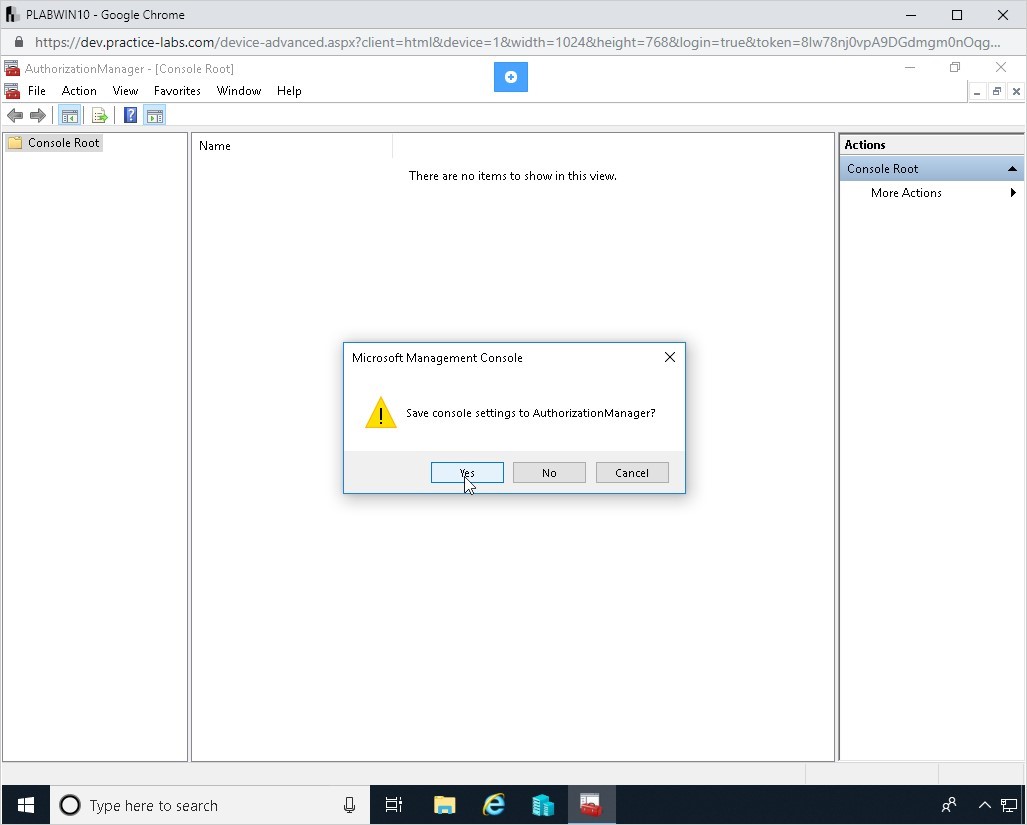Open File Explorer from the taskbar
1027x825 pixels.
444,805
